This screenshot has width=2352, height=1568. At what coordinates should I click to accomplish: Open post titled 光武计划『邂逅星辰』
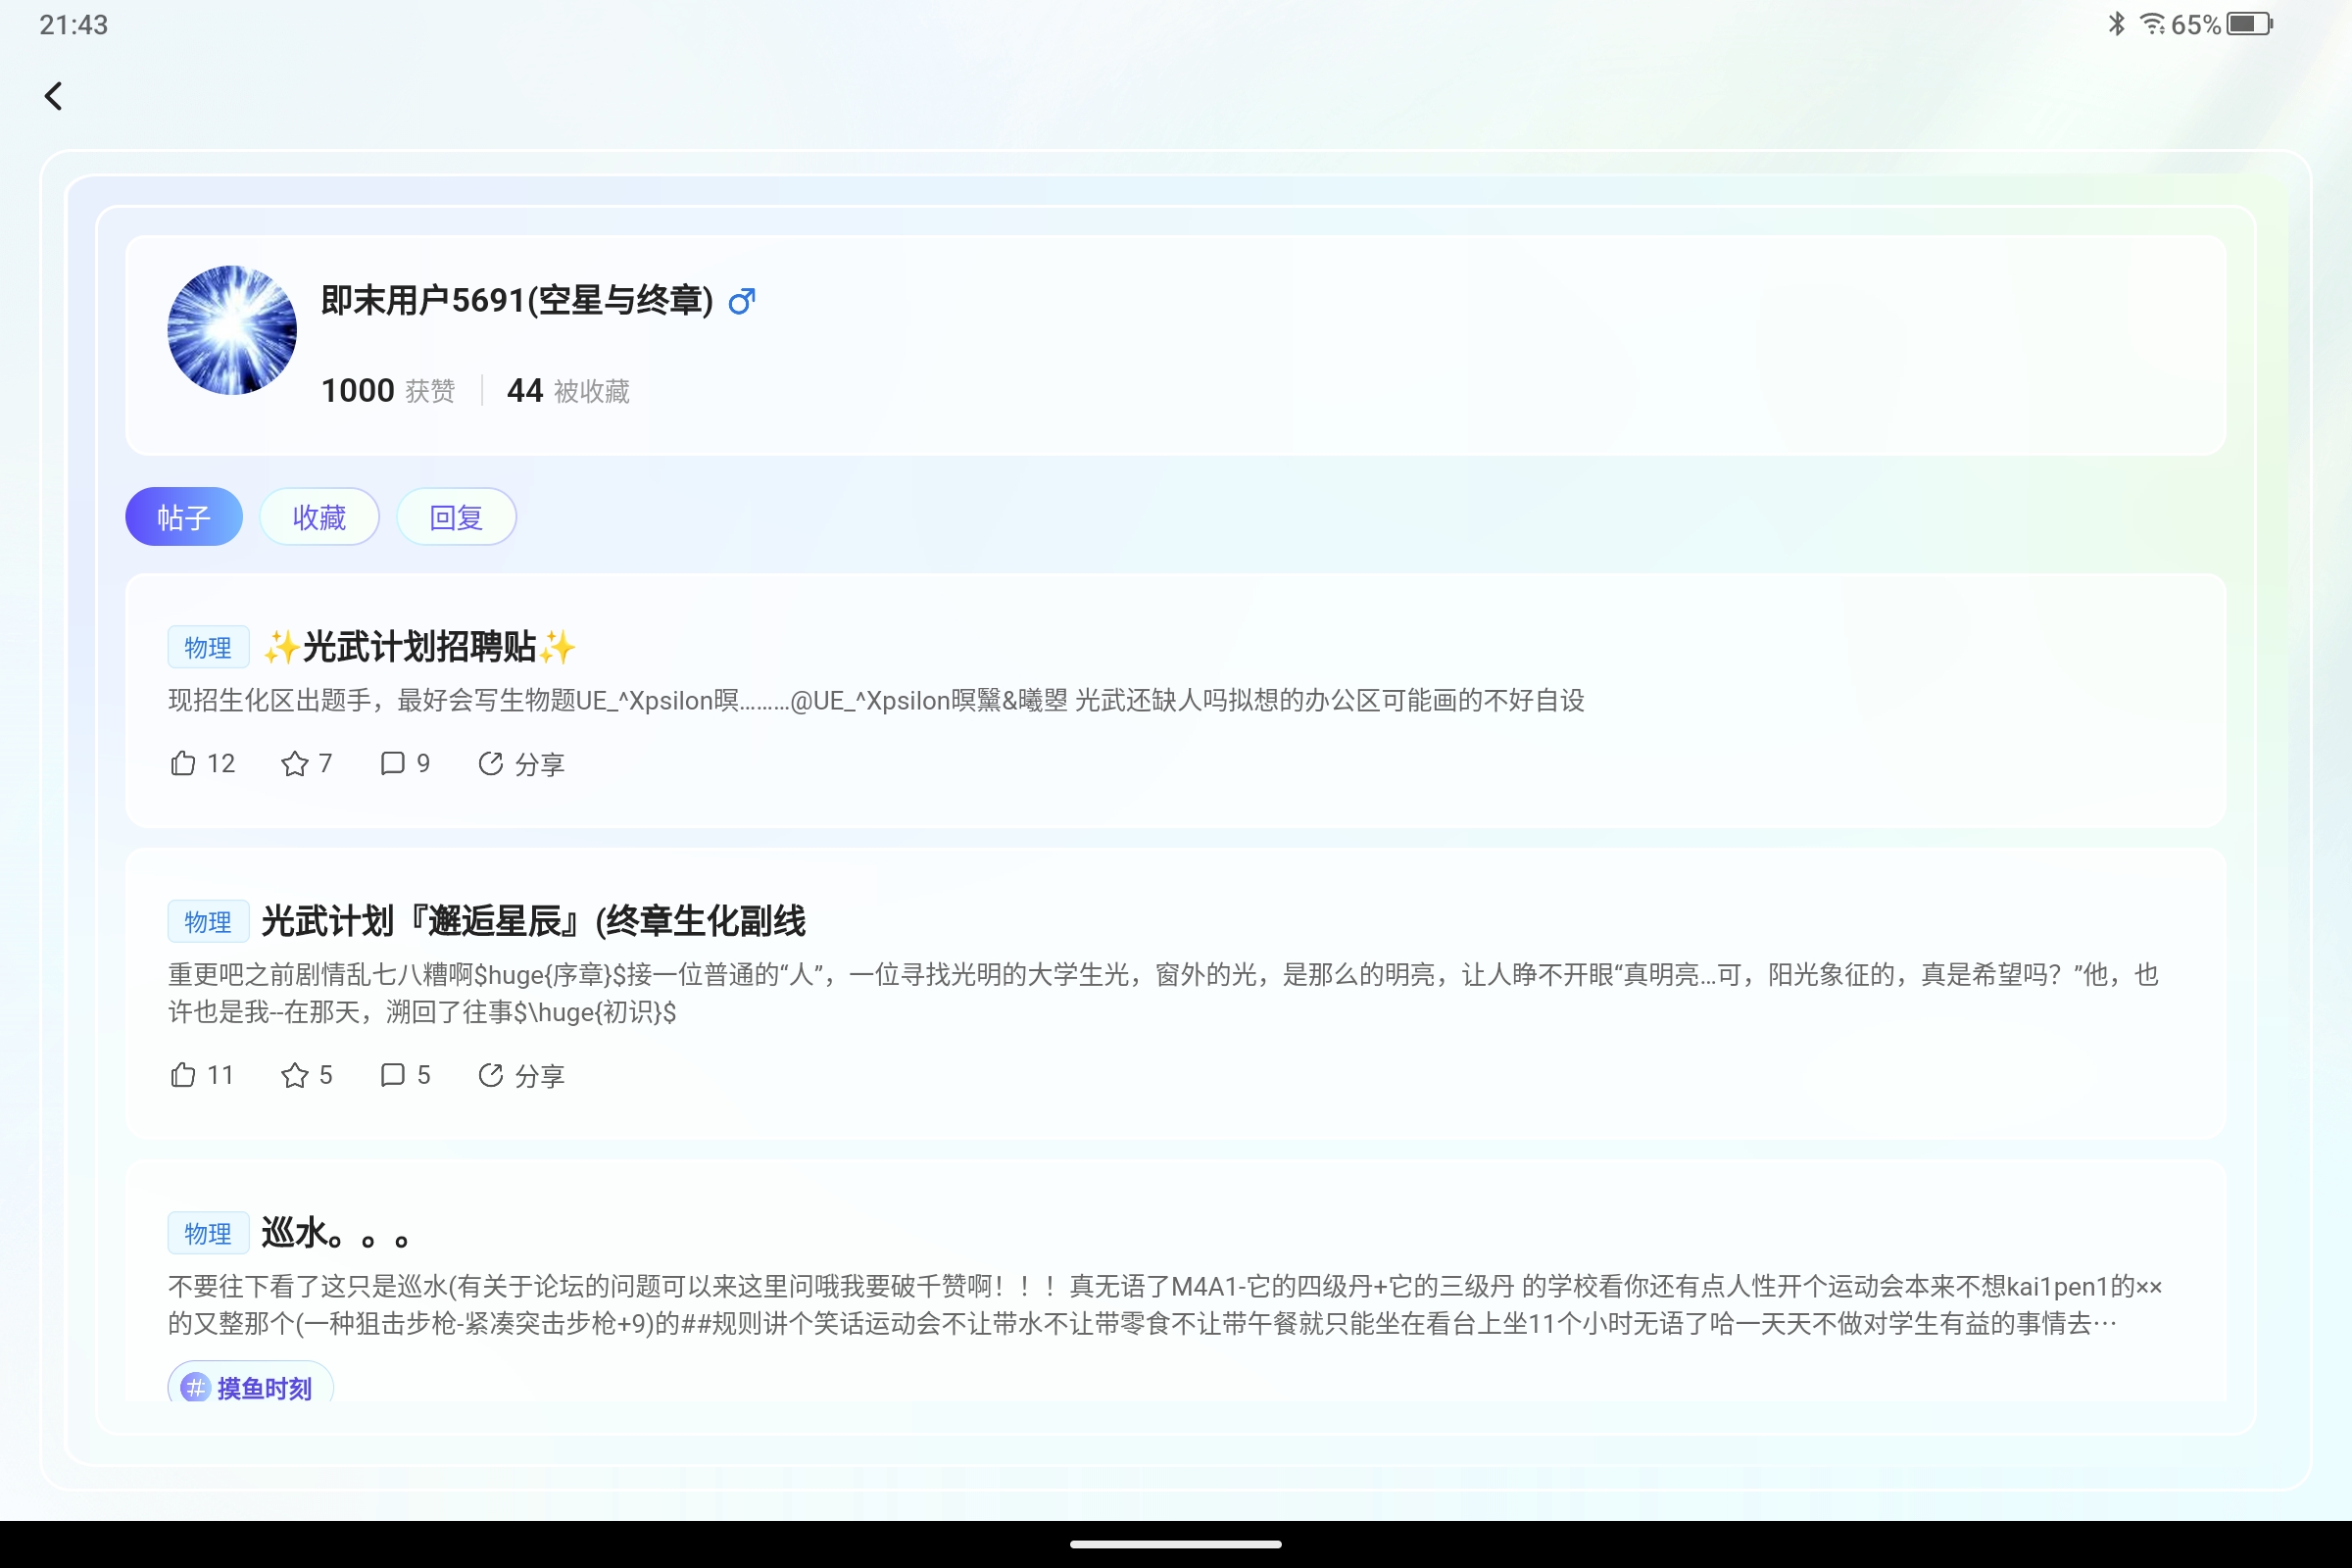[x=533, y=921]
